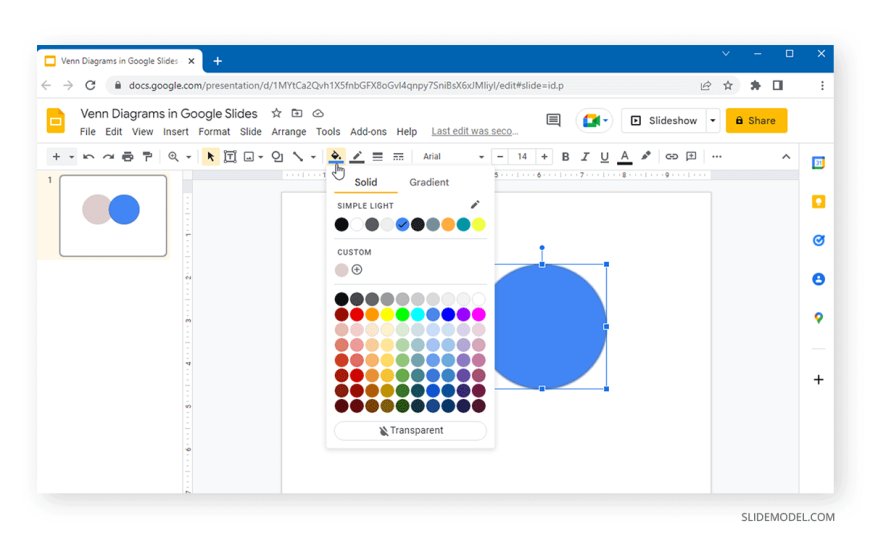Open the 'Last edit was seco...' link
The width and height of the screenshot is (870, 539).
click(x=475, y=131)
